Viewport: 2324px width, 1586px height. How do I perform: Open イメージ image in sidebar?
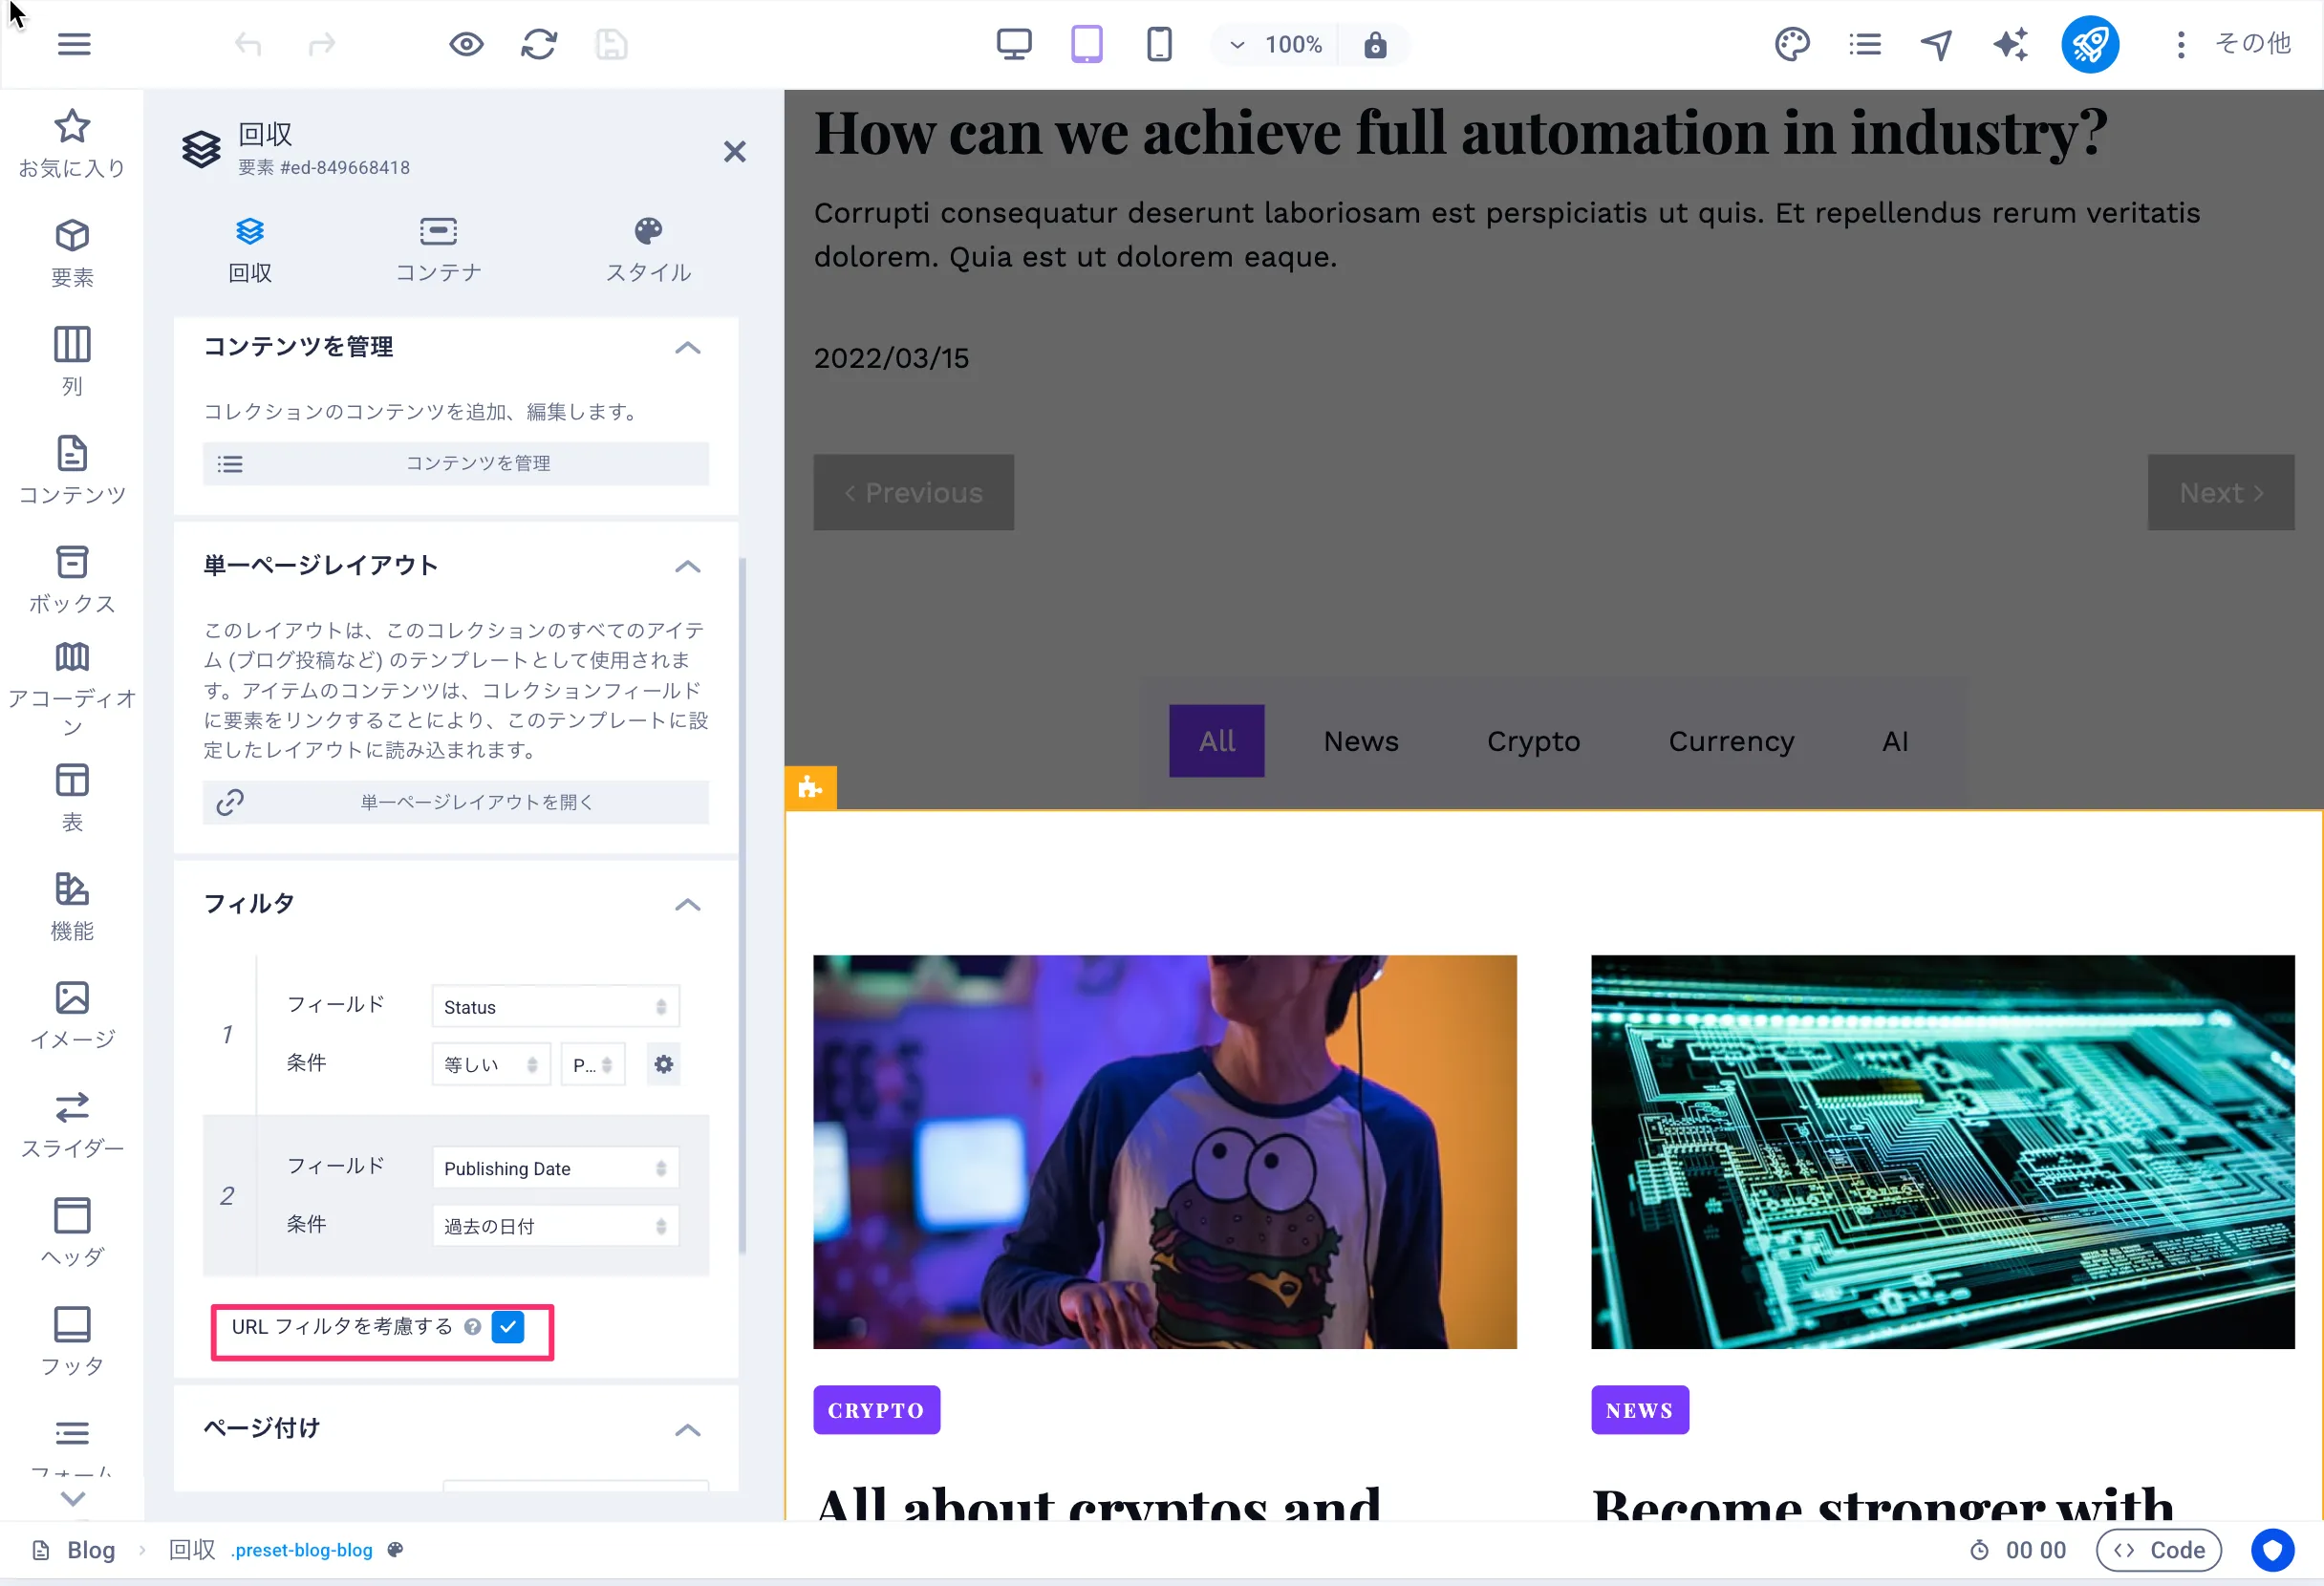pos(72,1016)
